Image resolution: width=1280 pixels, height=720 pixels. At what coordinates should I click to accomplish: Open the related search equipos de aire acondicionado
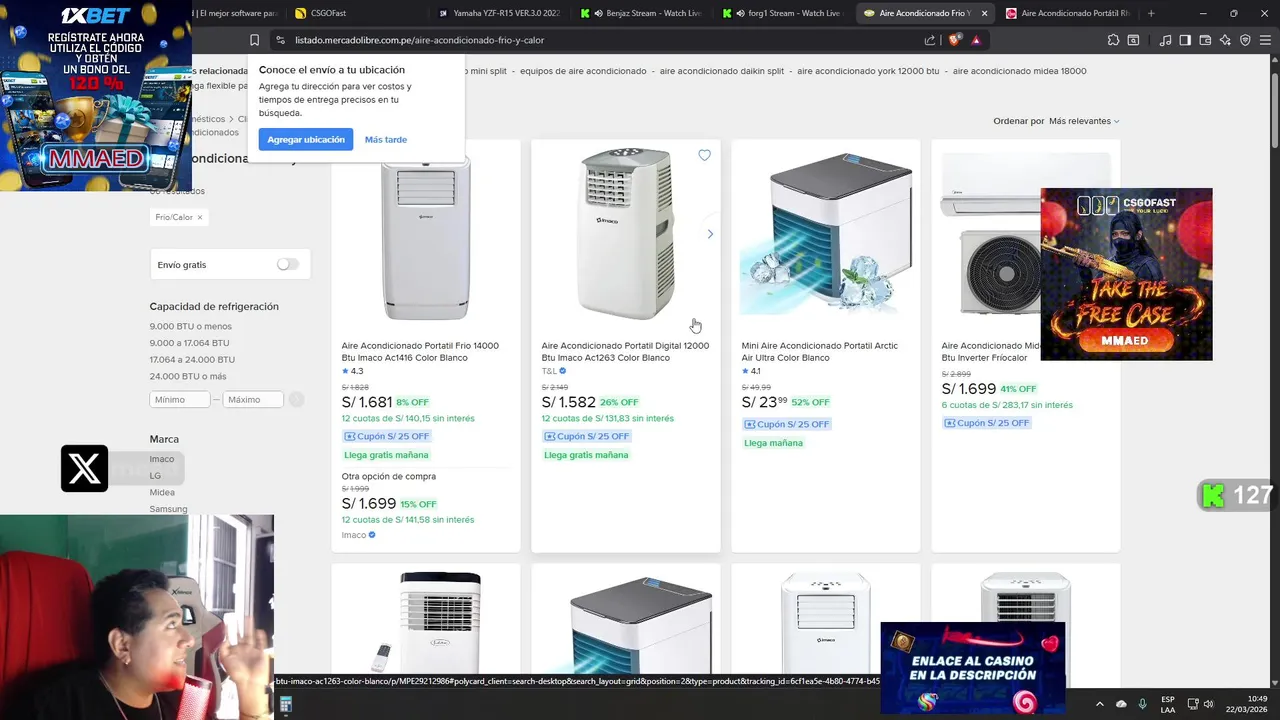click(x=584, y=71)
